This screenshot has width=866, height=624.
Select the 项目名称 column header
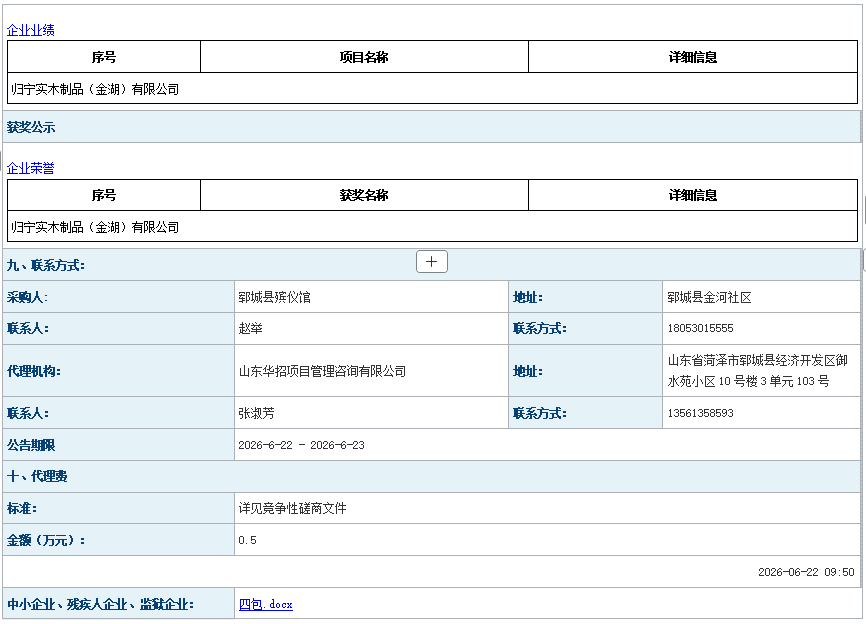click(364, 57)
